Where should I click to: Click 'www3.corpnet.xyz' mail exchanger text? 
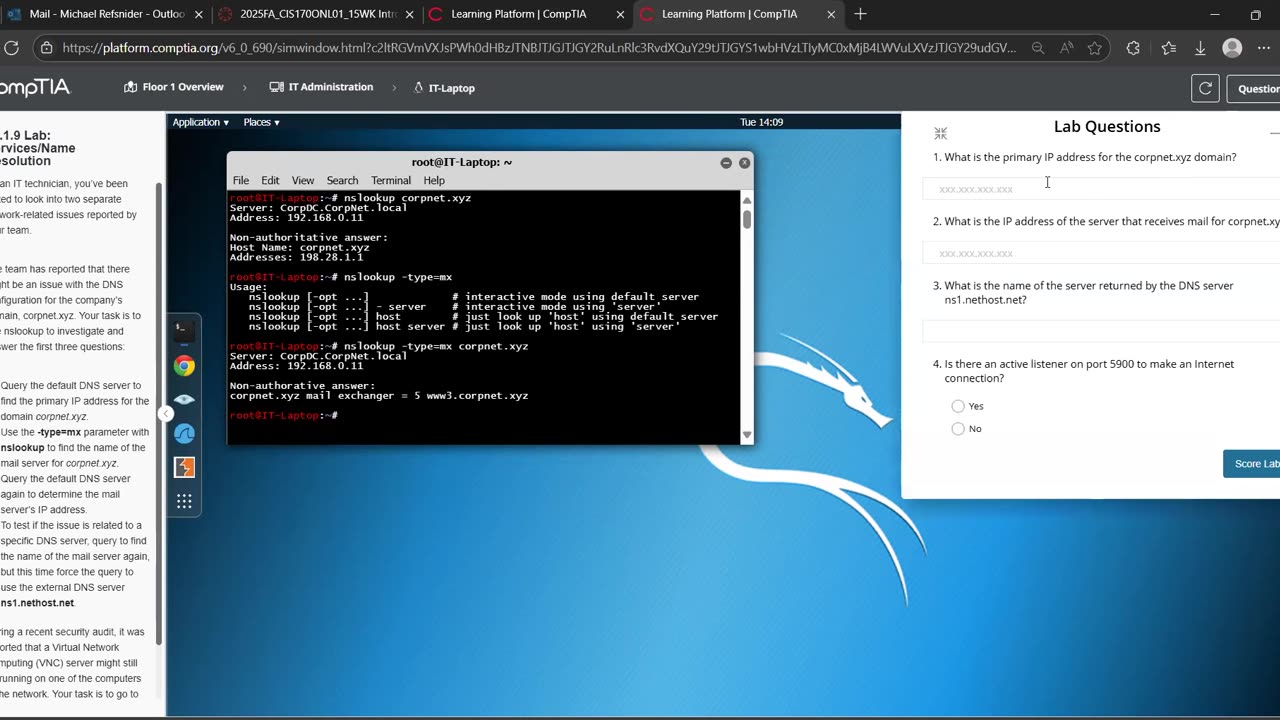coord(477,396)
